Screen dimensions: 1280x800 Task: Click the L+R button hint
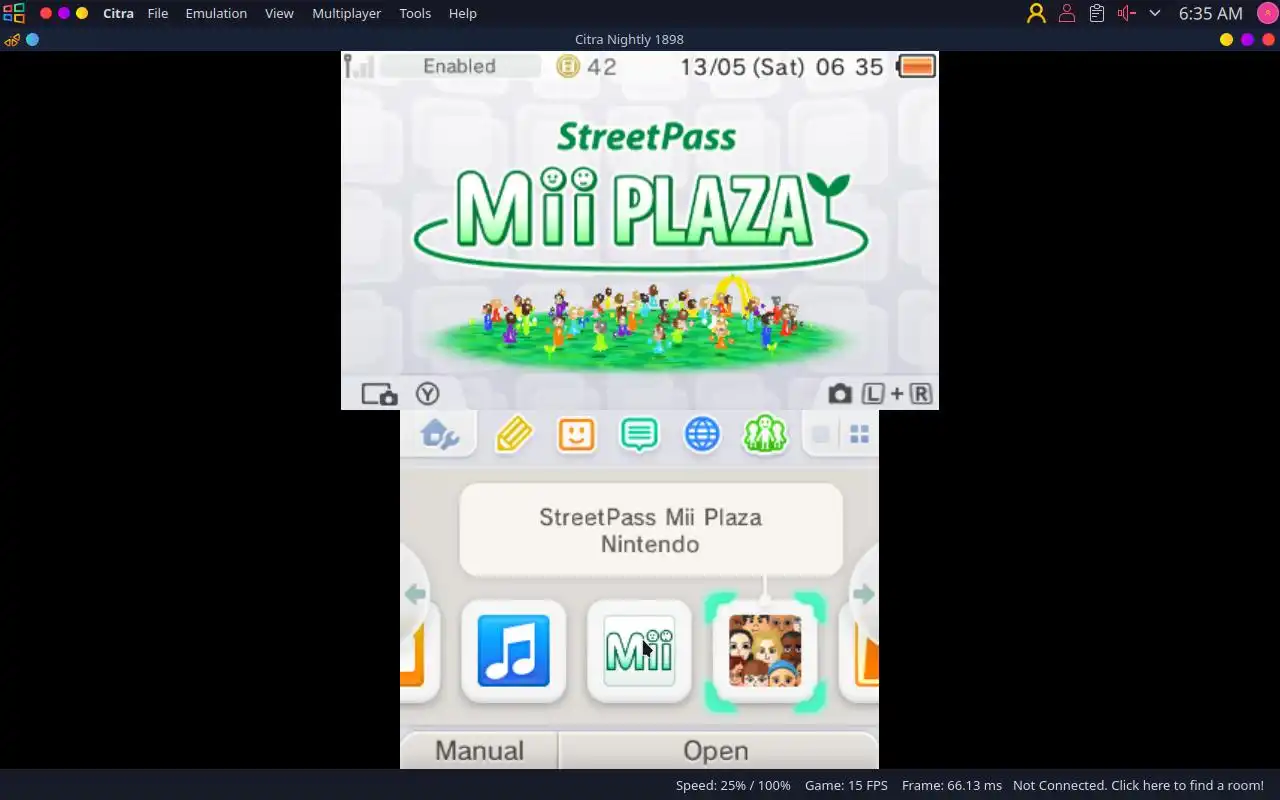(x=897, y=394)
